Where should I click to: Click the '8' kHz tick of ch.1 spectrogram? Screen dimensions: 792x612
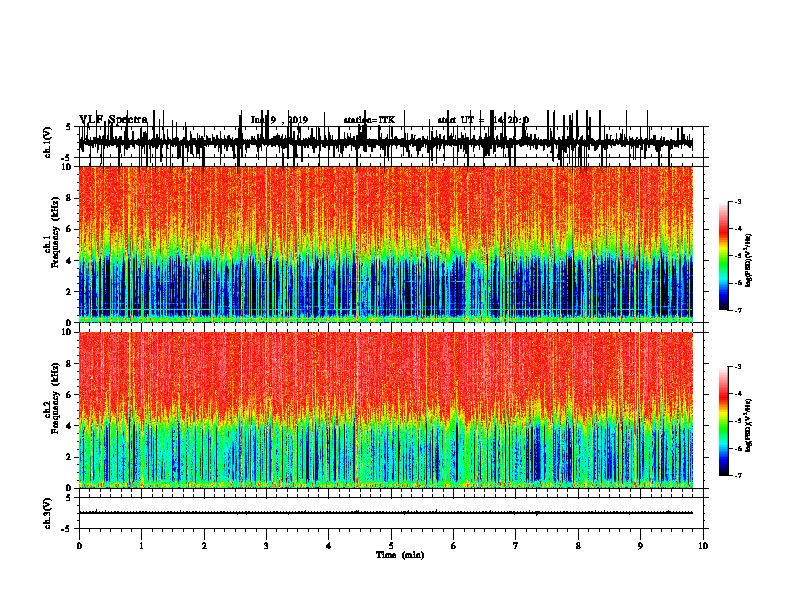71,198
